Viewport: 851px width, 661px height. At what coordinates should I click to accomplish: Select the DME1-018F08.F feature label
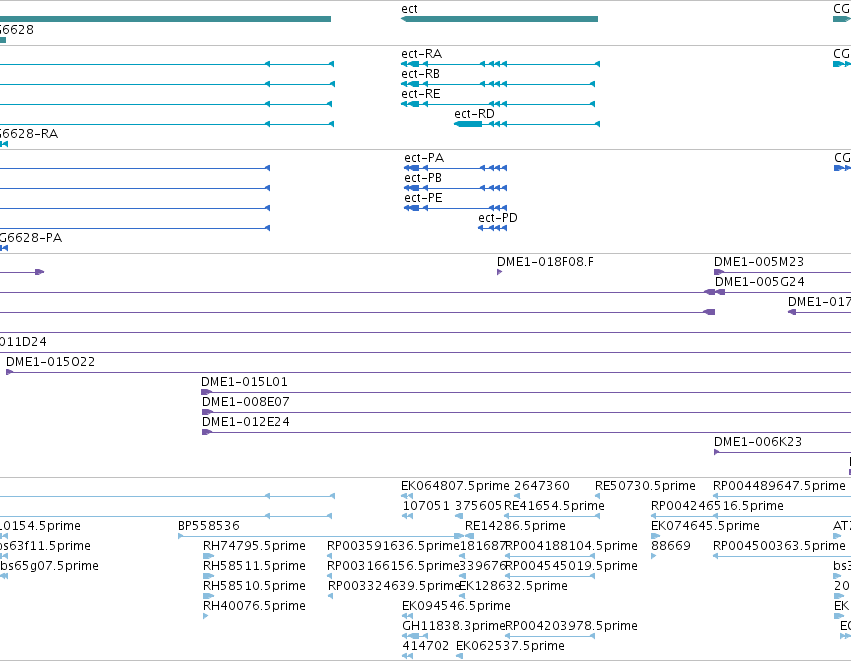(545, 262)
